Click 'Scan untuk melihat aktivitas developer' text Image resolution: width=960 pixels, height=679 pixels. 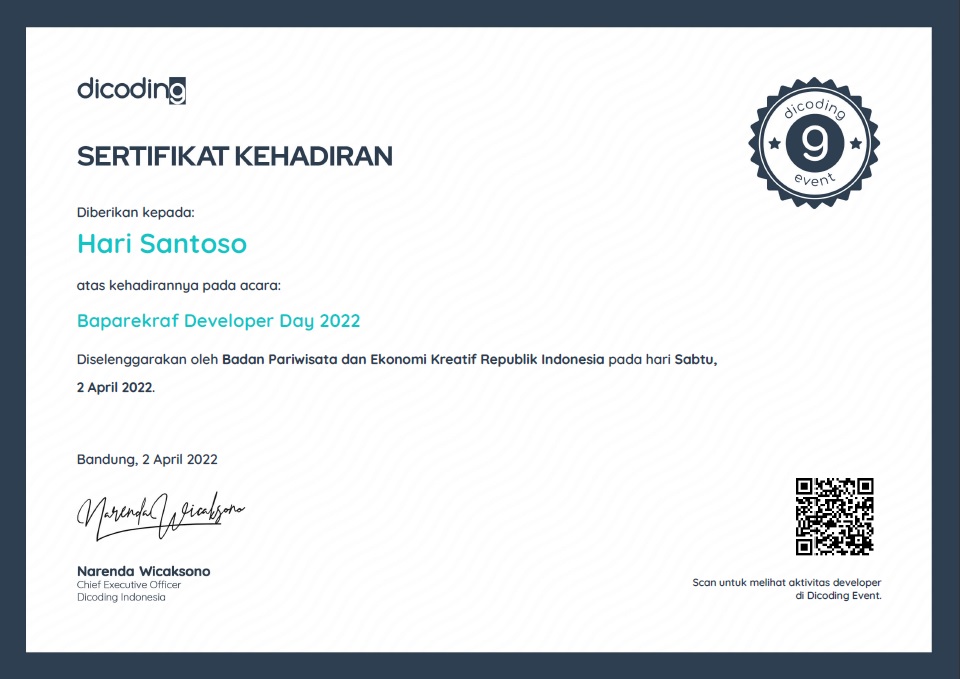tap(786, 582)
